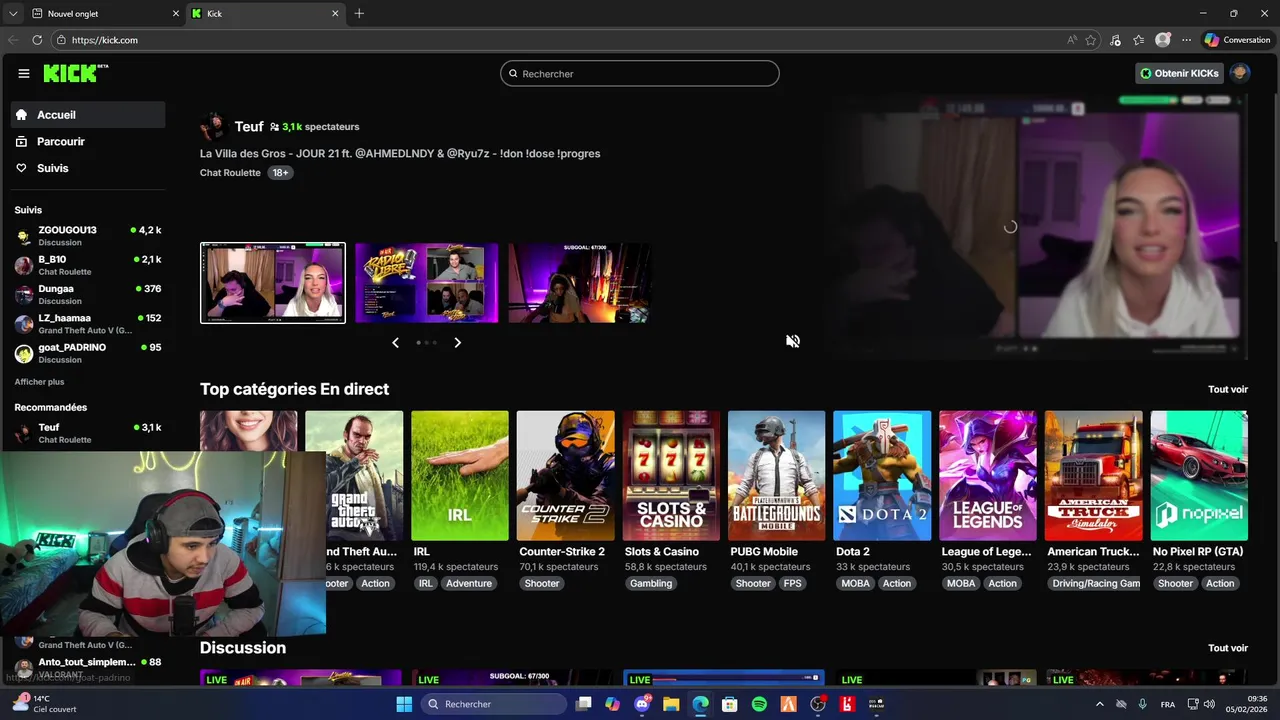This screenshot has height=720, width=1280.
Task: Open Suivis in sidebar
Action: pyautogui.click(x=88, y=168)
